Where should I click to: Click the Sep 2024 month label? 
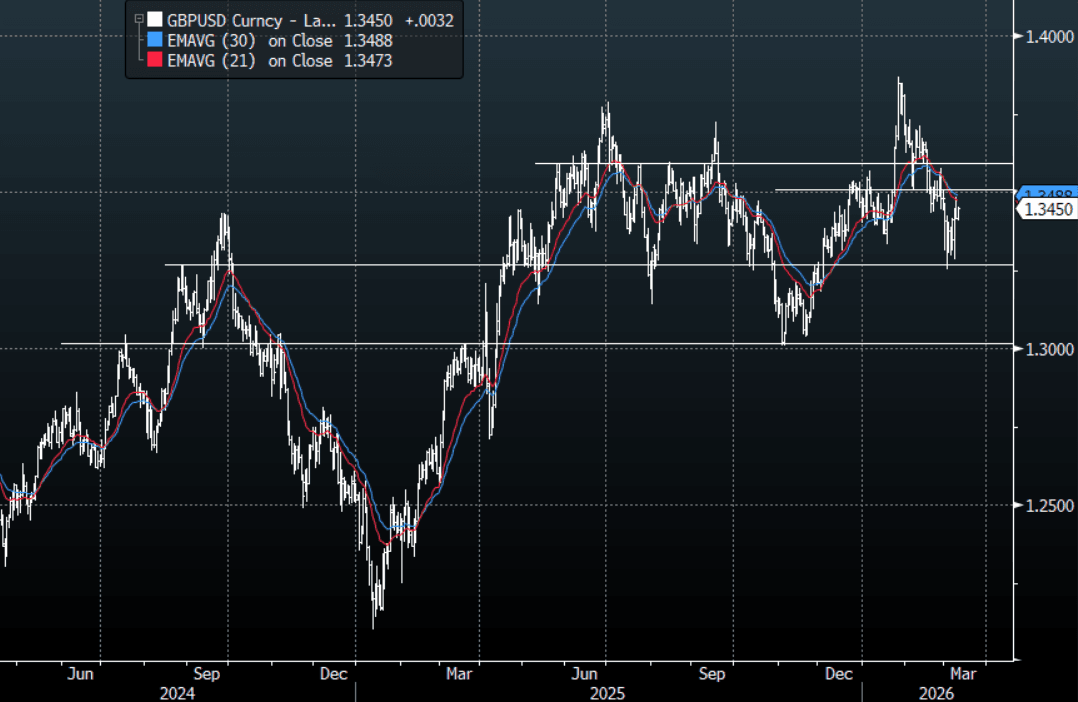[206, 674]
